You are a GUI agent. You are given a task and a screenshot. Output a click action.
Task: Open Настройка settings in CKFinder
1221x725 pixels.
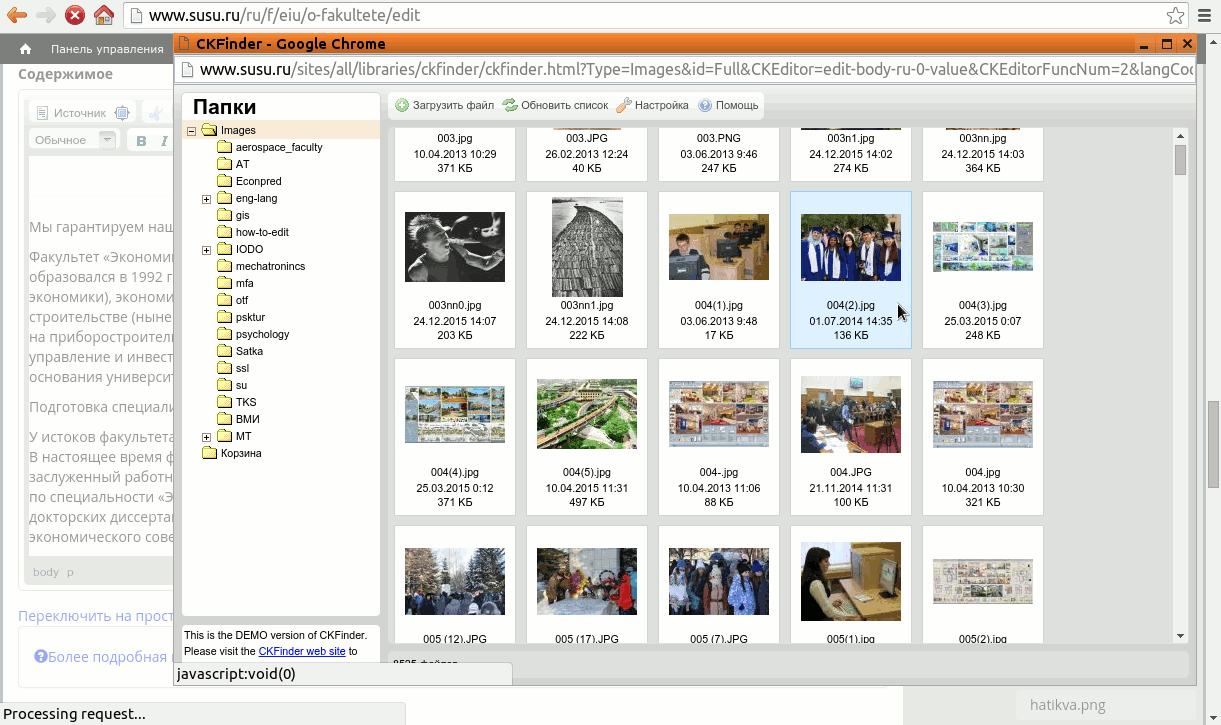(652, 105)
